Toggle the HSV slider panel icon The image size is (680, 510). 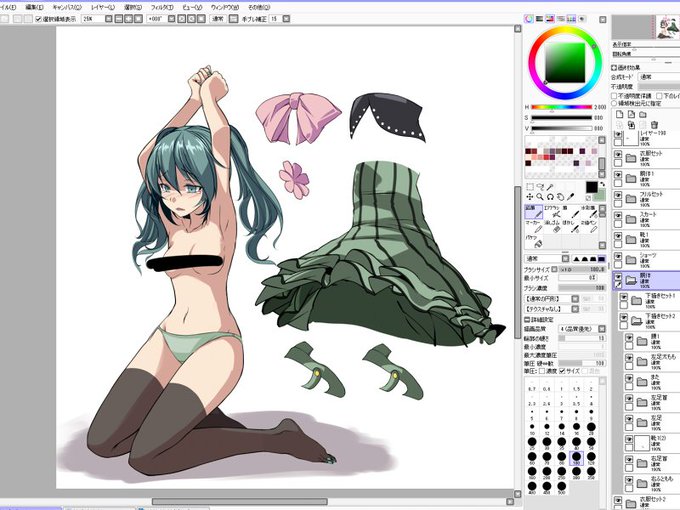549,19
